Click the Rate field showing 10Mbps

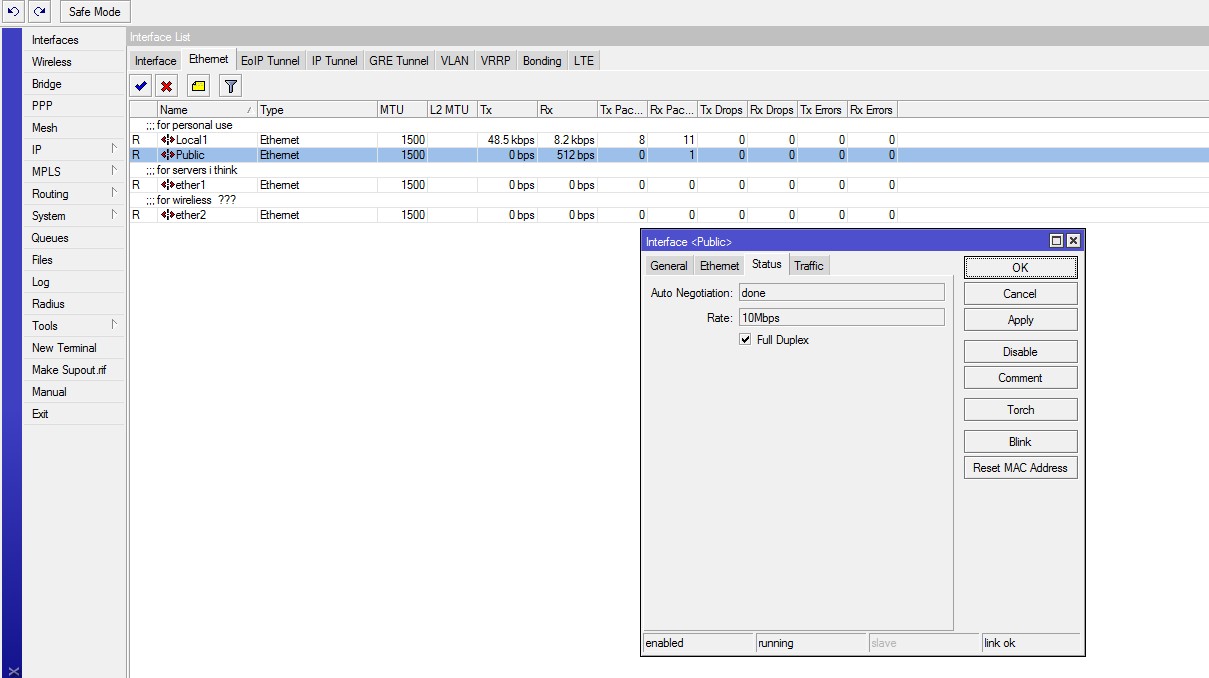[x=841, y=318]
